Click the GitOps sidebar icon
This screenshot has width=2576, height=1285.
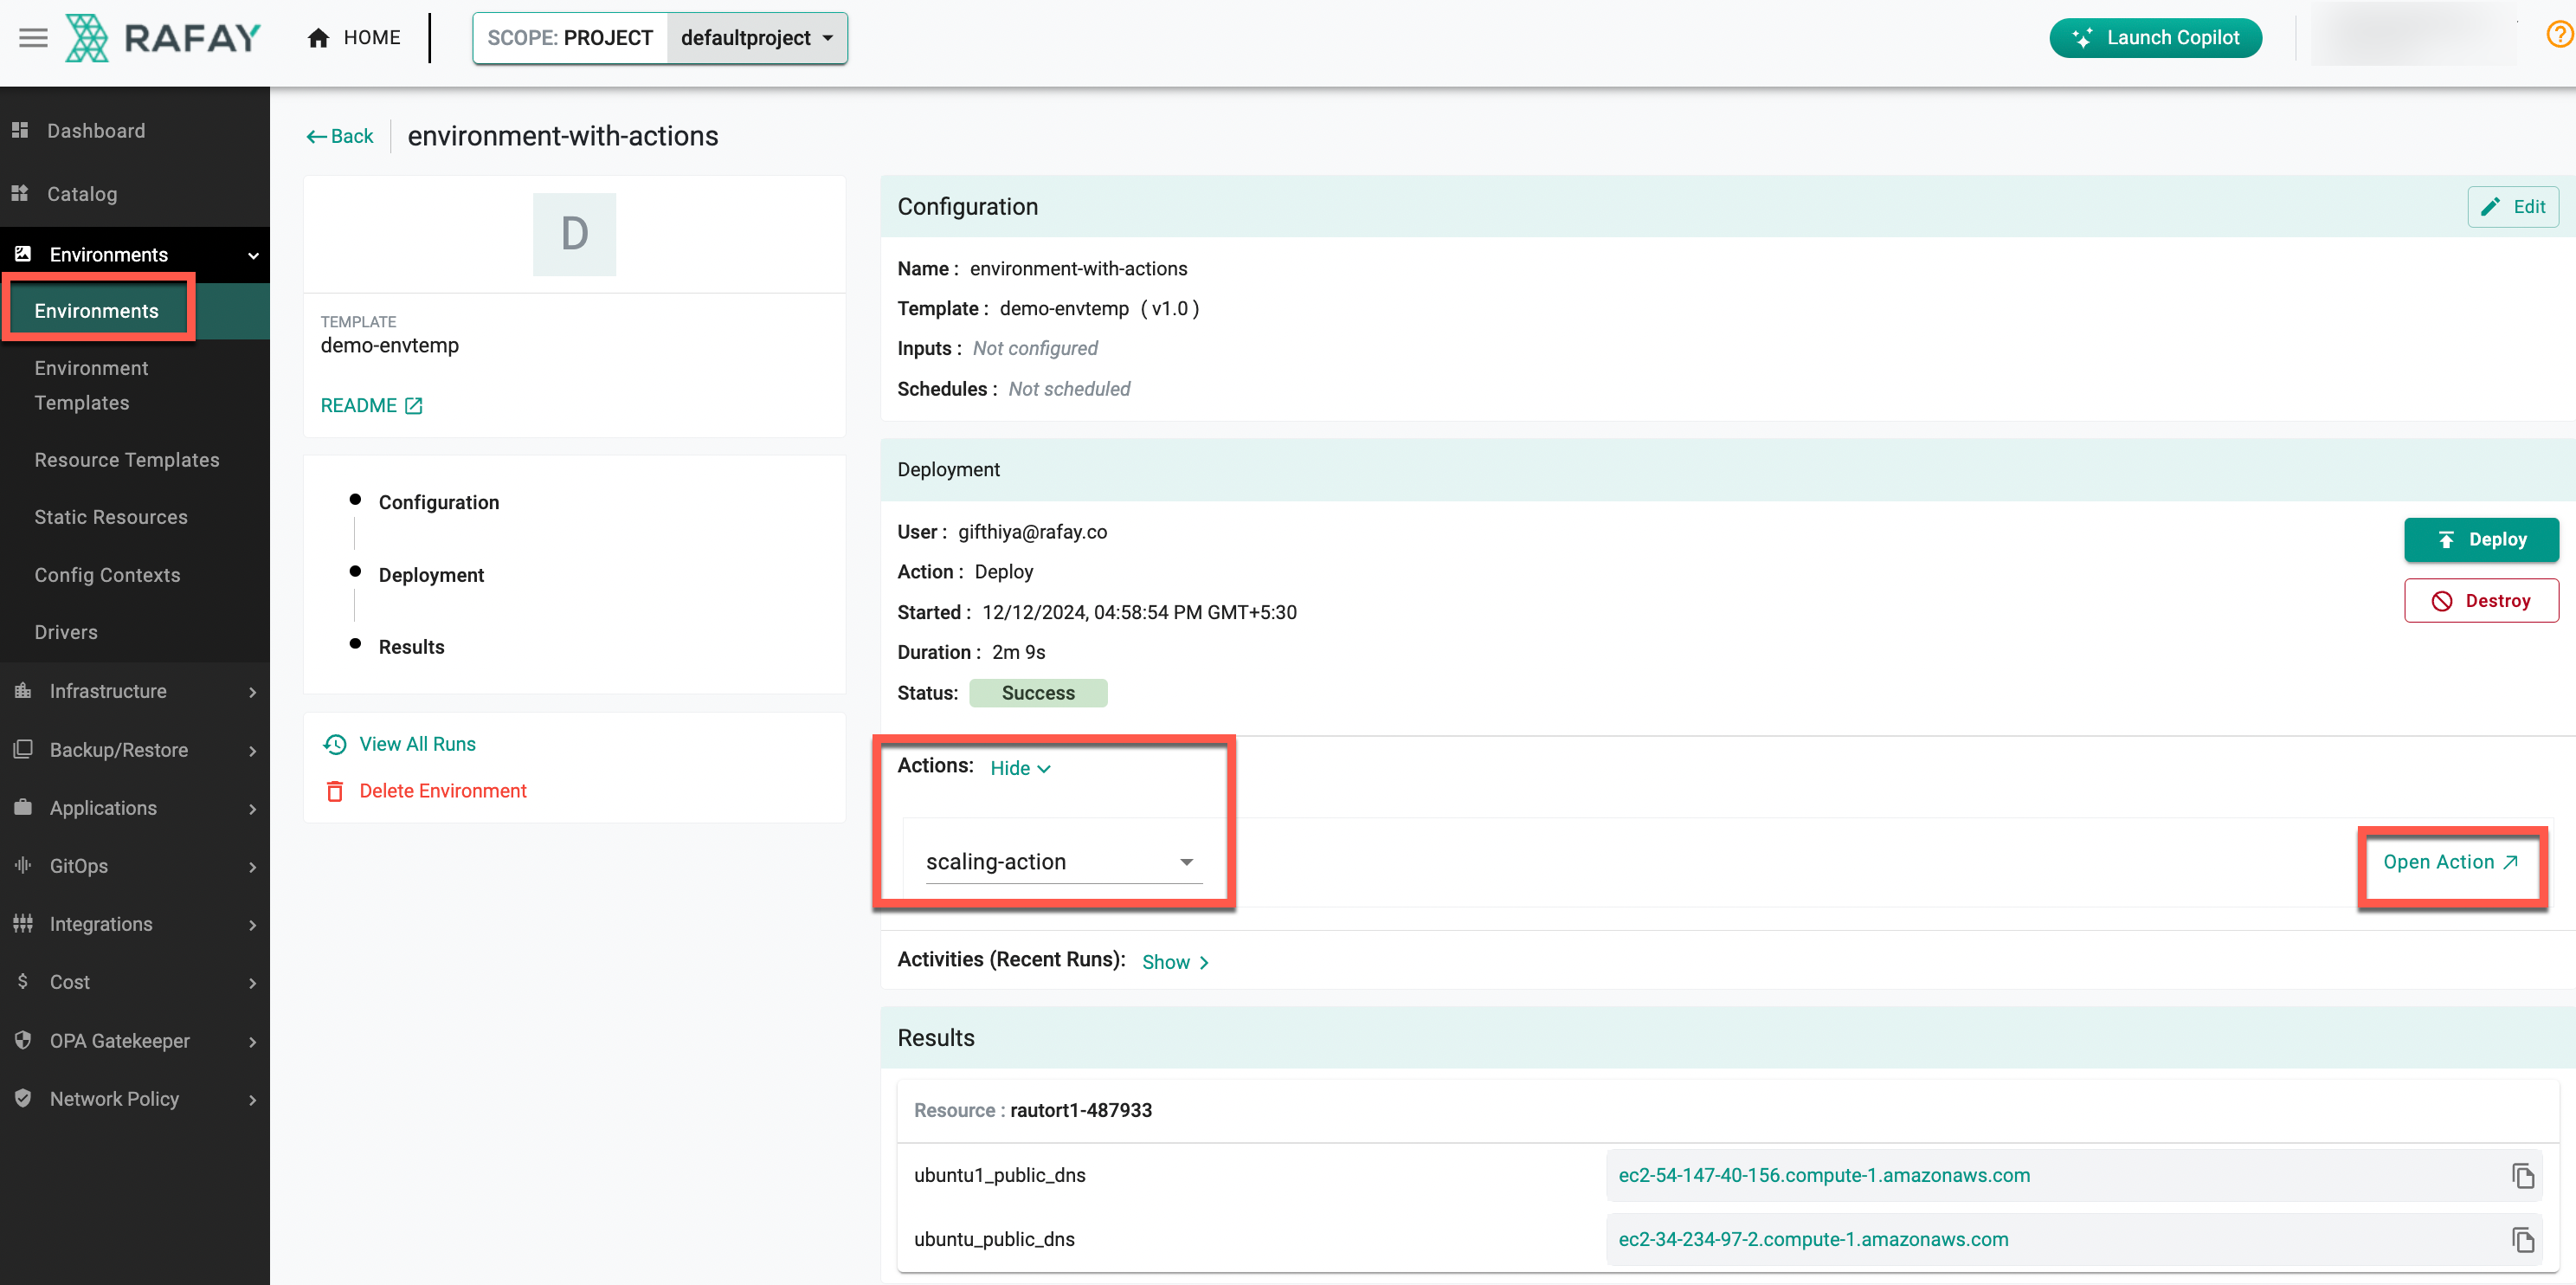coord(23,865)
